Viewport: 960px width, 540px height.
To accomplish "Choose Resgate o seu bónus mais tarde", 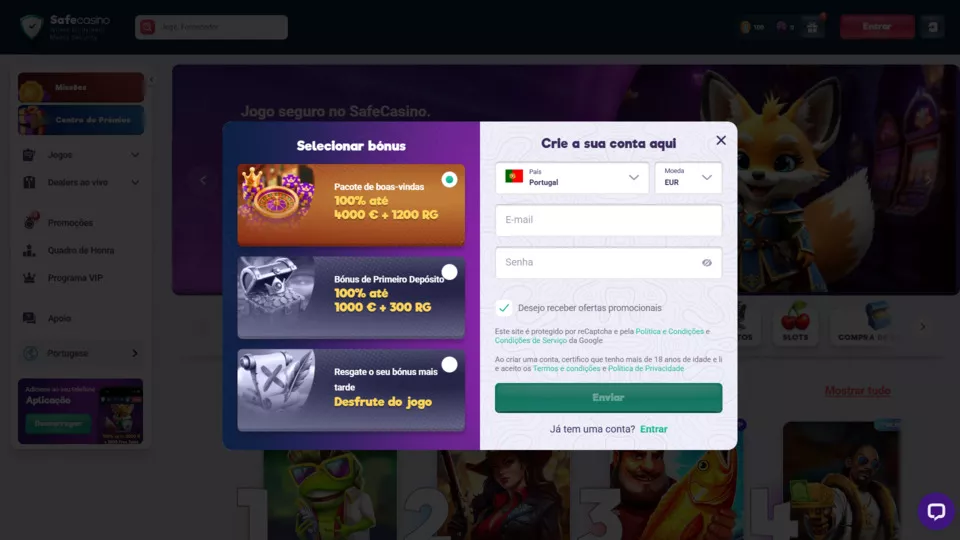I will pos(449,364).
